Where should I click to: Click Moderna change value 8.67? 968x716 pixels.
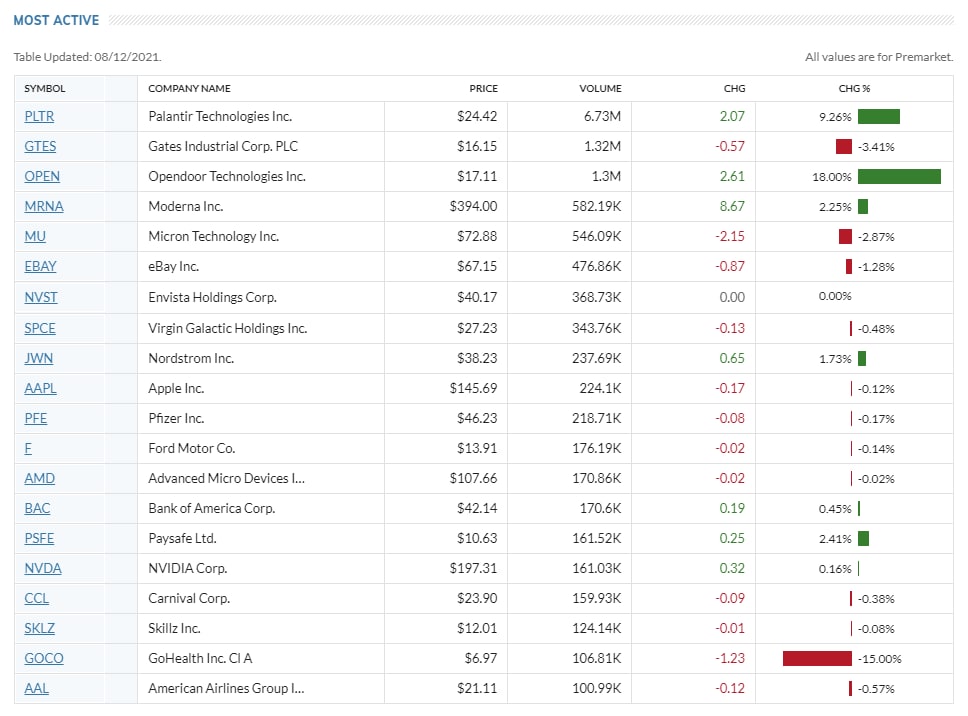(732, 206)
